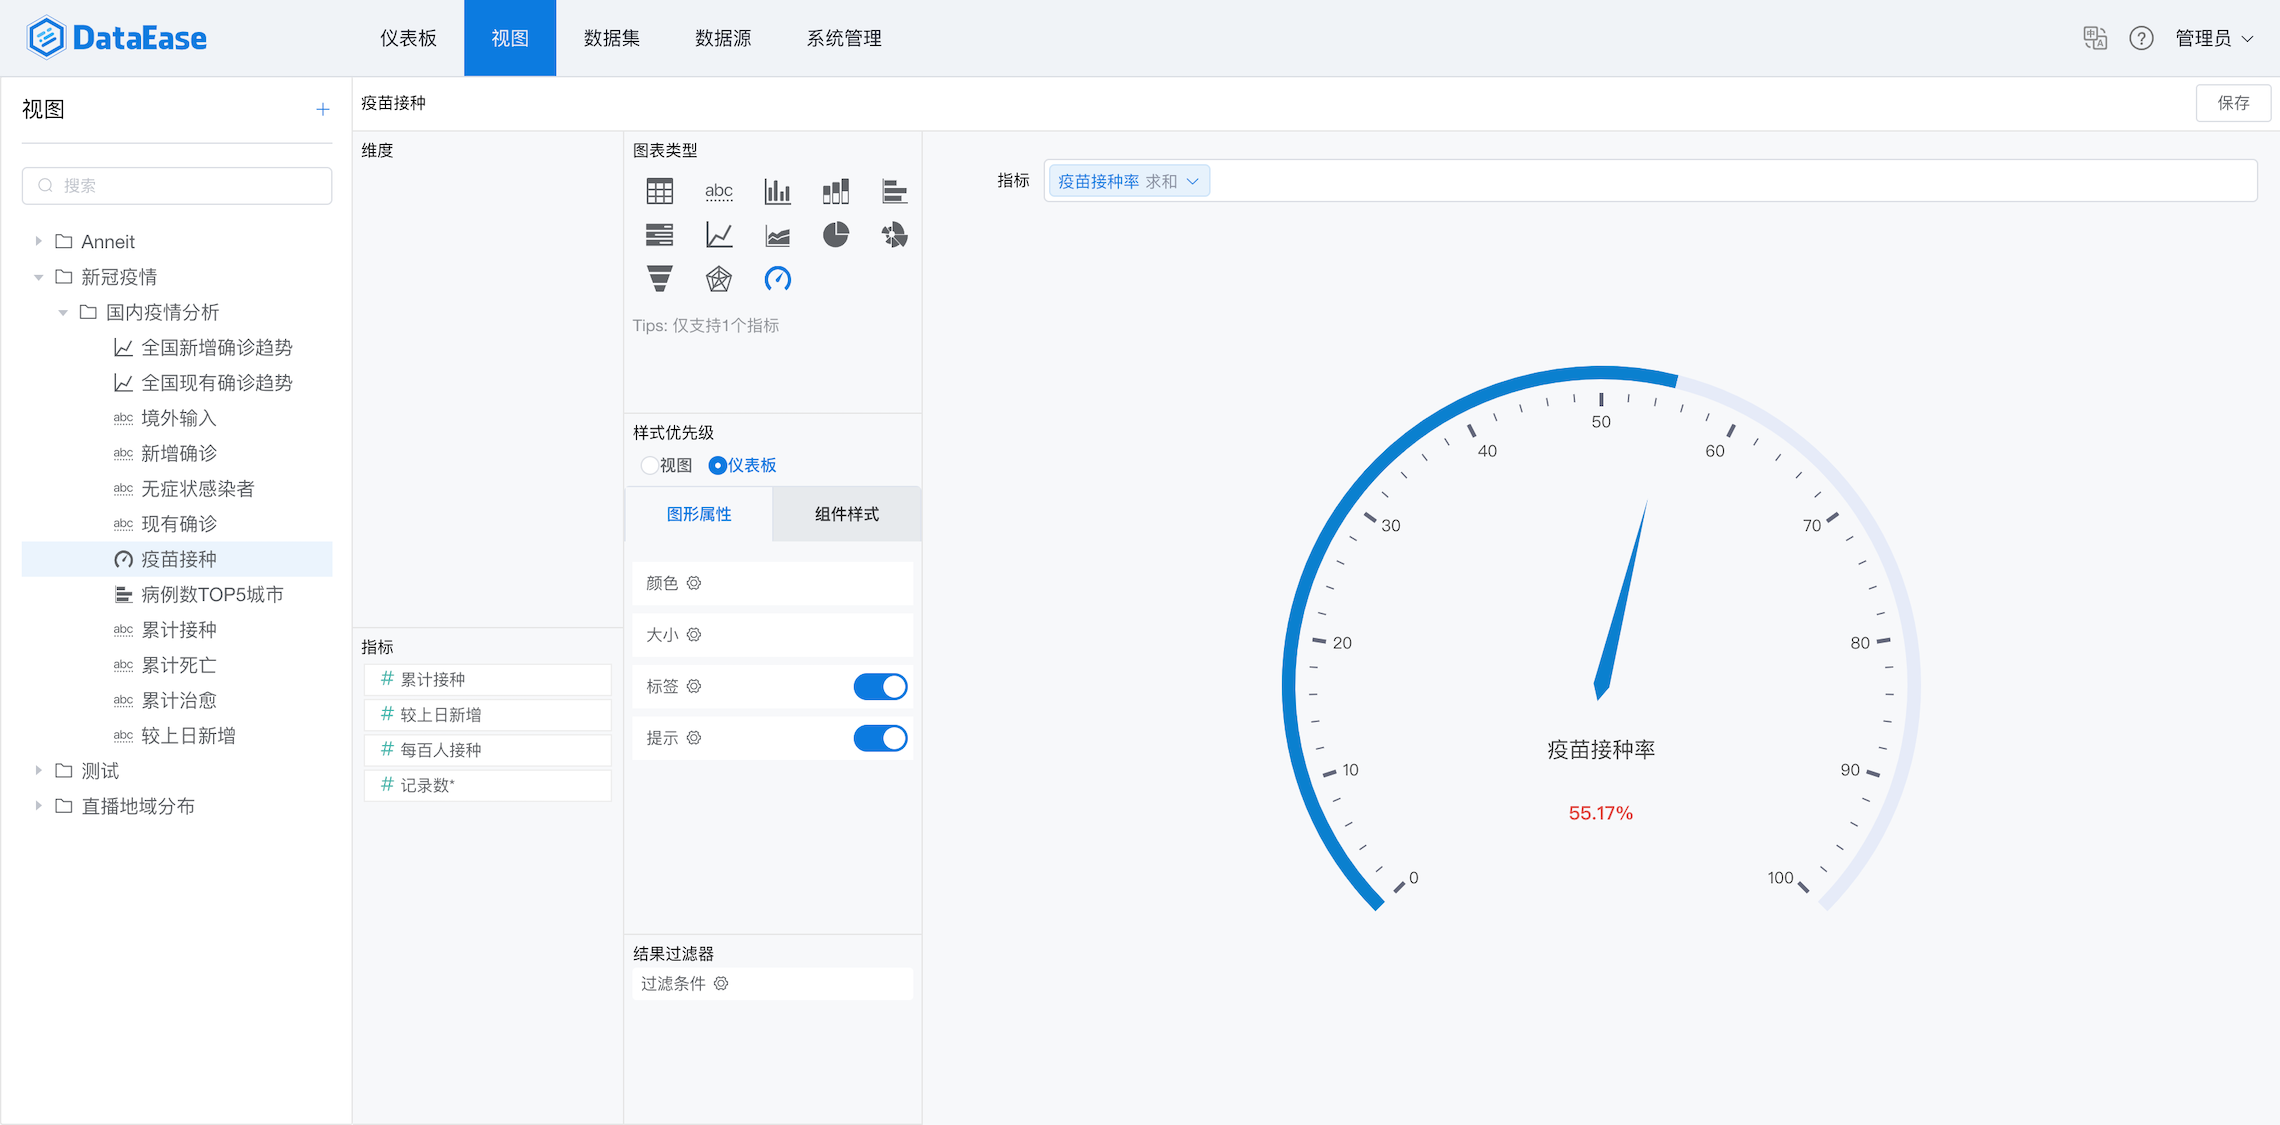The height and width of the screenshot is (1125, 2280).
Task: Click the plus icon to add view
Action: click(x=322, y=109)
